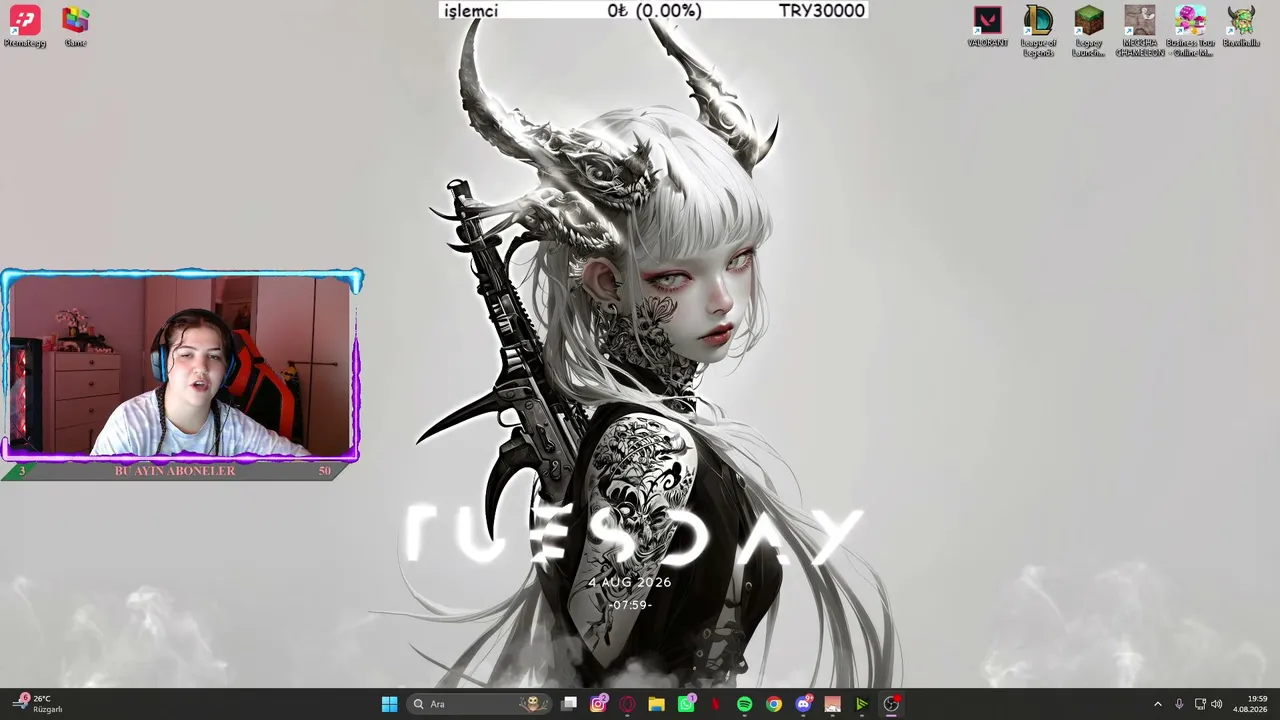Open Discord from the taskbar
Screen dimensions: 1280x720
803,704
